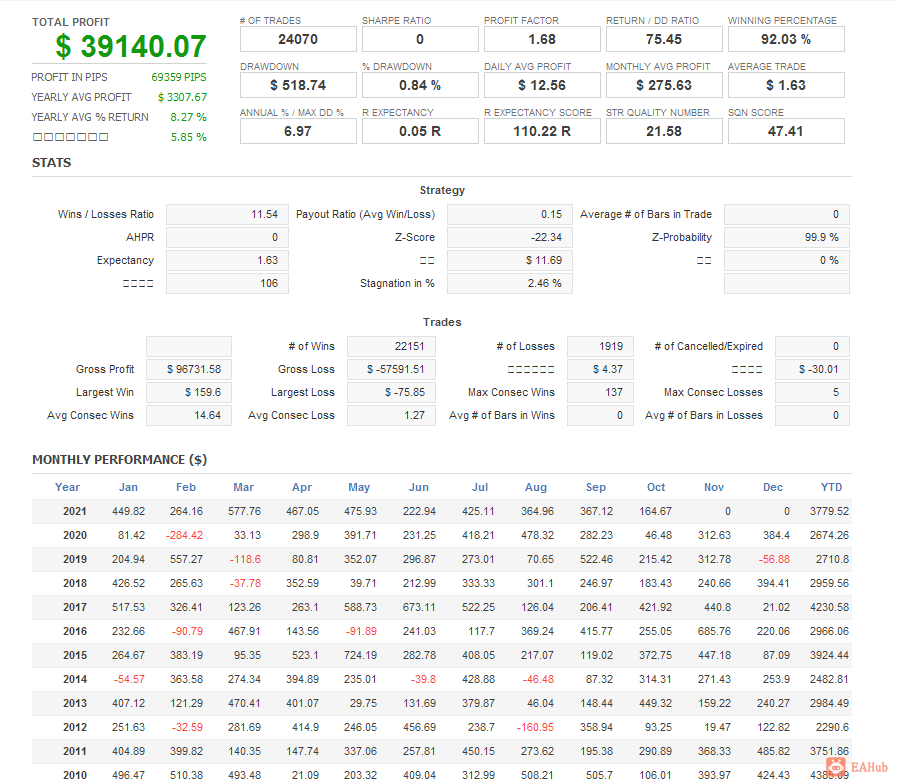Select the 8.27 % yearly return value
Viewport: 897px width, 782px height.
click(x=188, y=117)
